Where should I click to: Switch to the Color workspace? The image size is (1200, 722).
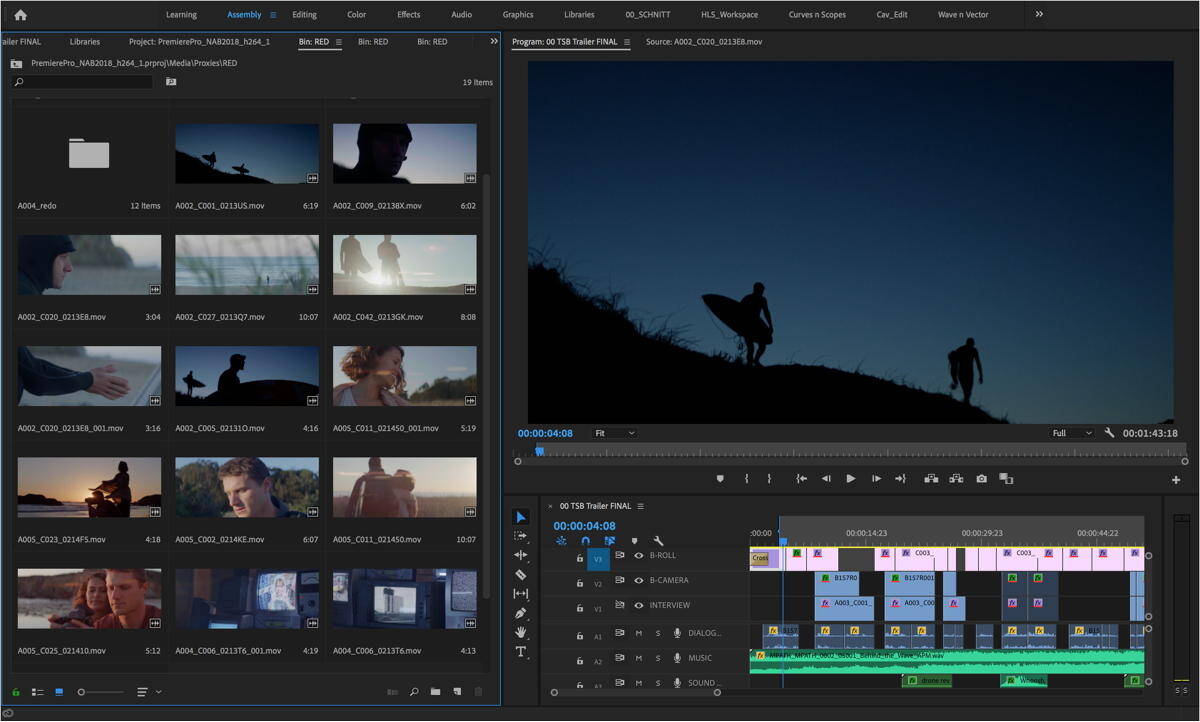(356, 15)
